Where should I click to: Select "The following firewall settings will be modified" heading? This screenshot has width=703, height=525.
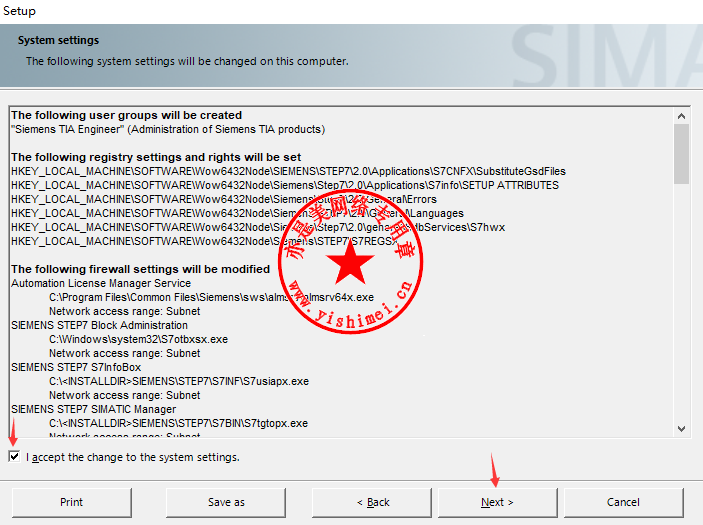tap(140, 269)
